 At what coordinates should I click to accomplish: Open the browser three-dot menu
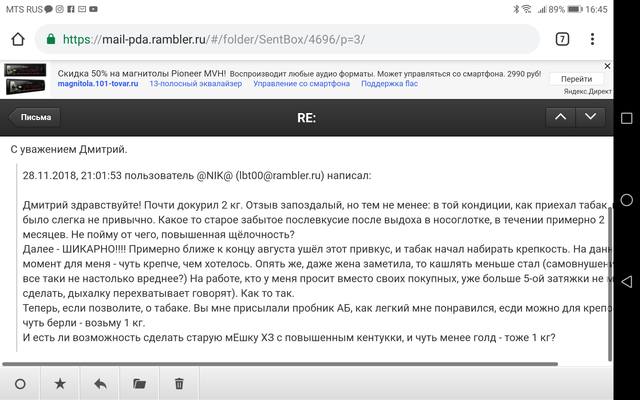(x=592, y=39)
